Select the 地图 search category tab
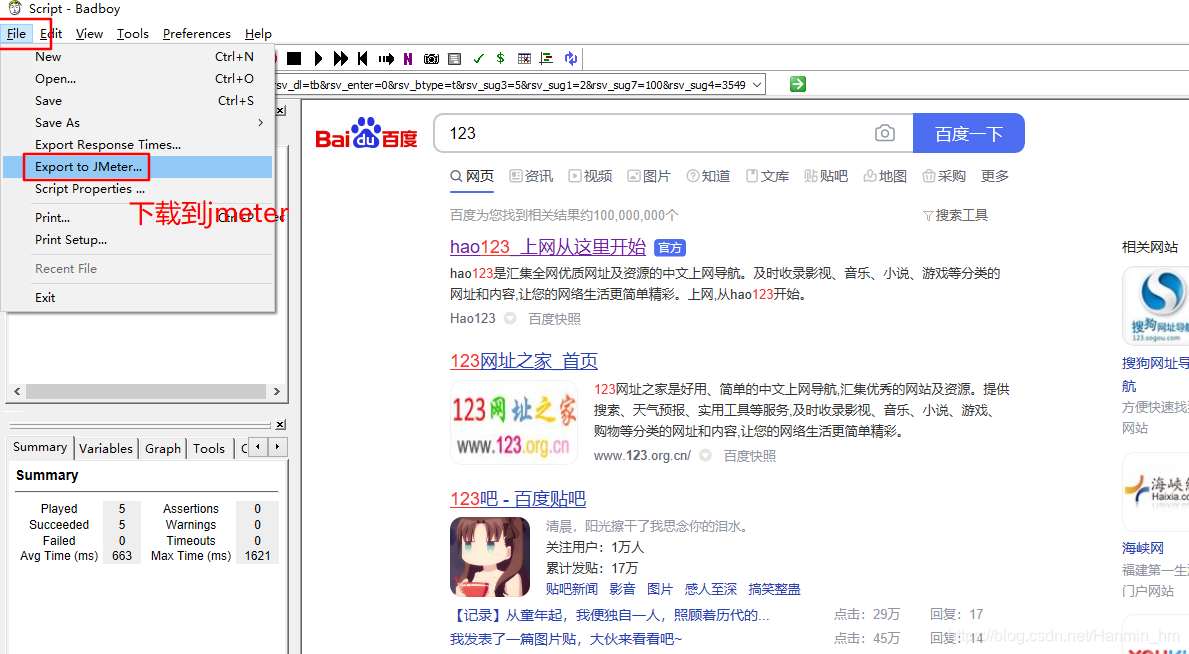Screen dimensions: 1189x654 pos(885,176)
